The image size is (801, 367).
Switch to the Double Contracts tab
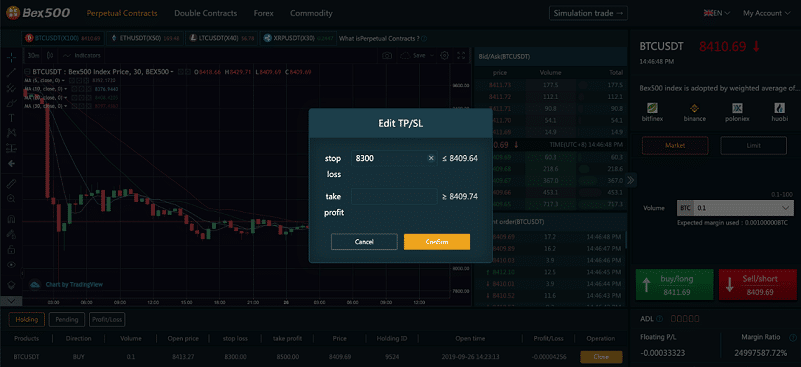tap(205, 13)
